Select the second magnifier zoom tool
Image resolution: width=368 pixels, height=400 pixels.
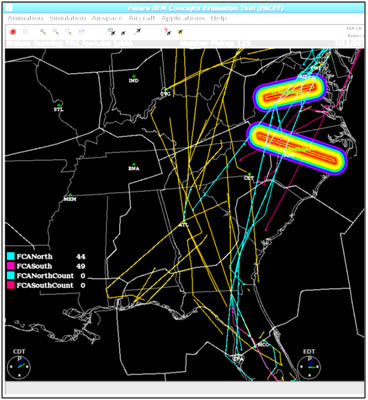click(55, 32)
